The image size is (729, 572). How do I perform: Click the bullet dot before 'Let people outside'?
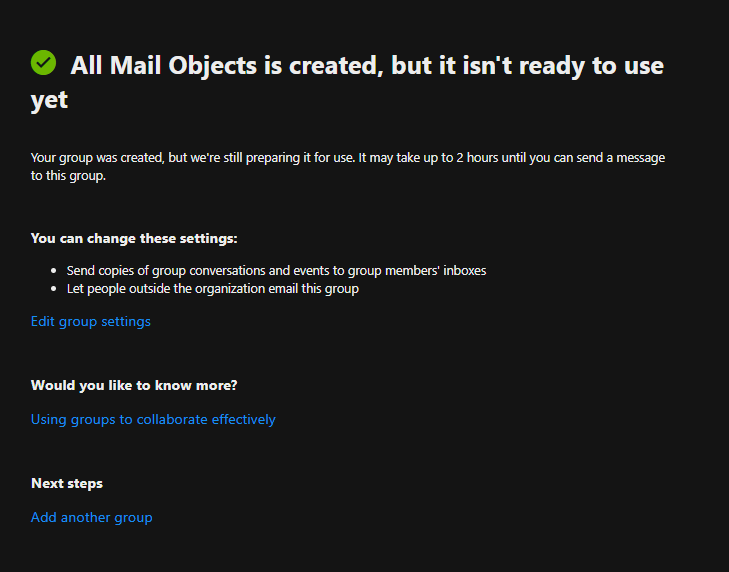tap(53, 289)
